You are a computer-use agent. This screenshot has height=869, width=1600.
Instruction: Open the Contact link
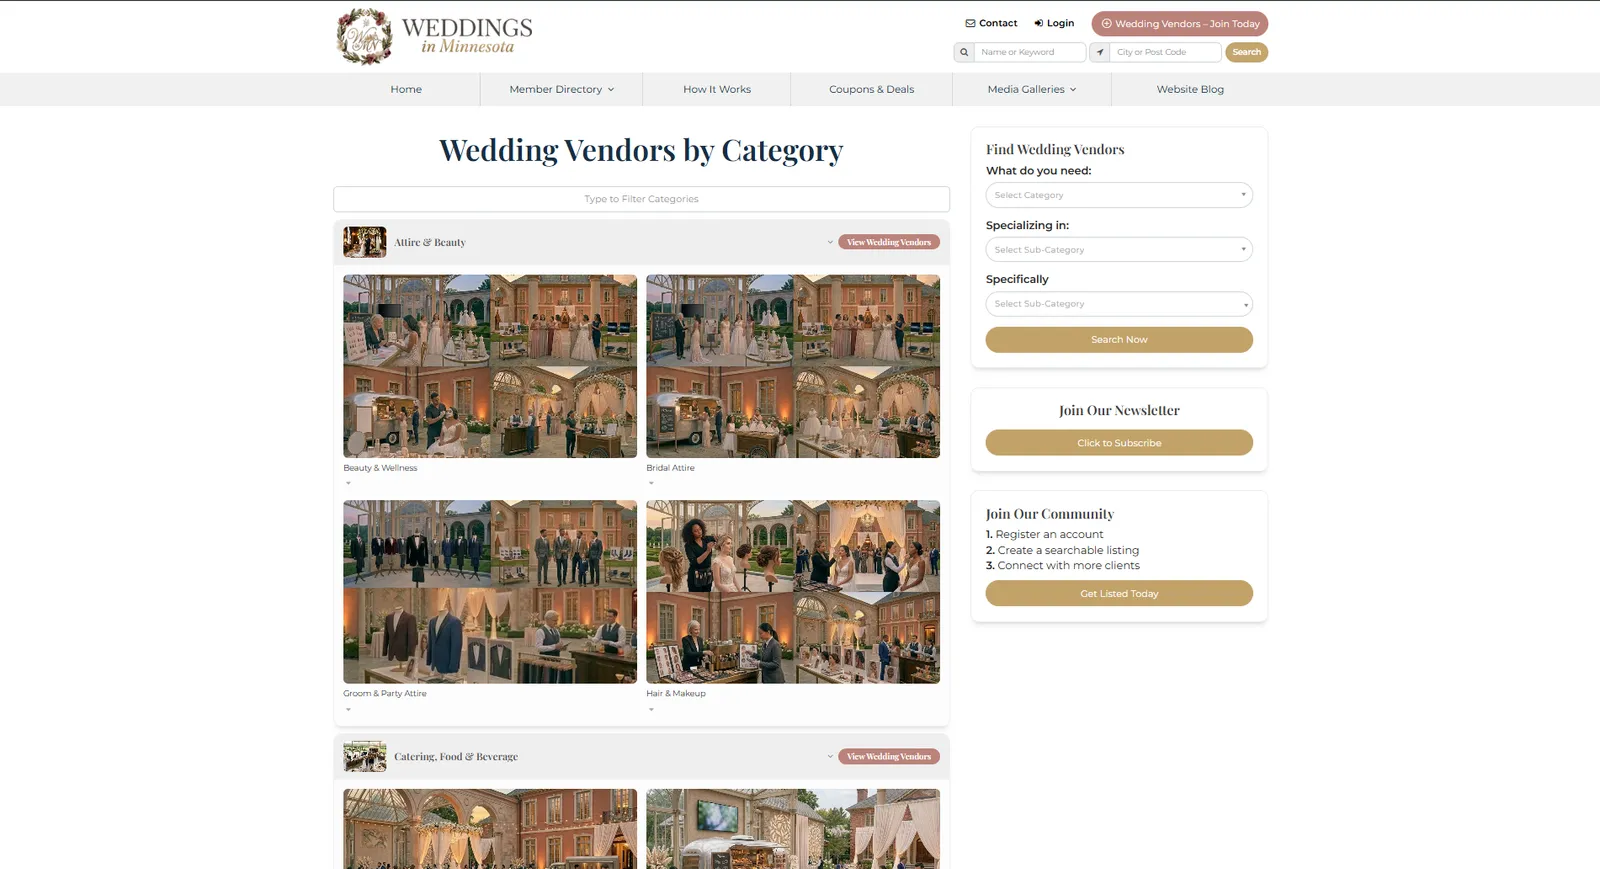click(991, 23)
